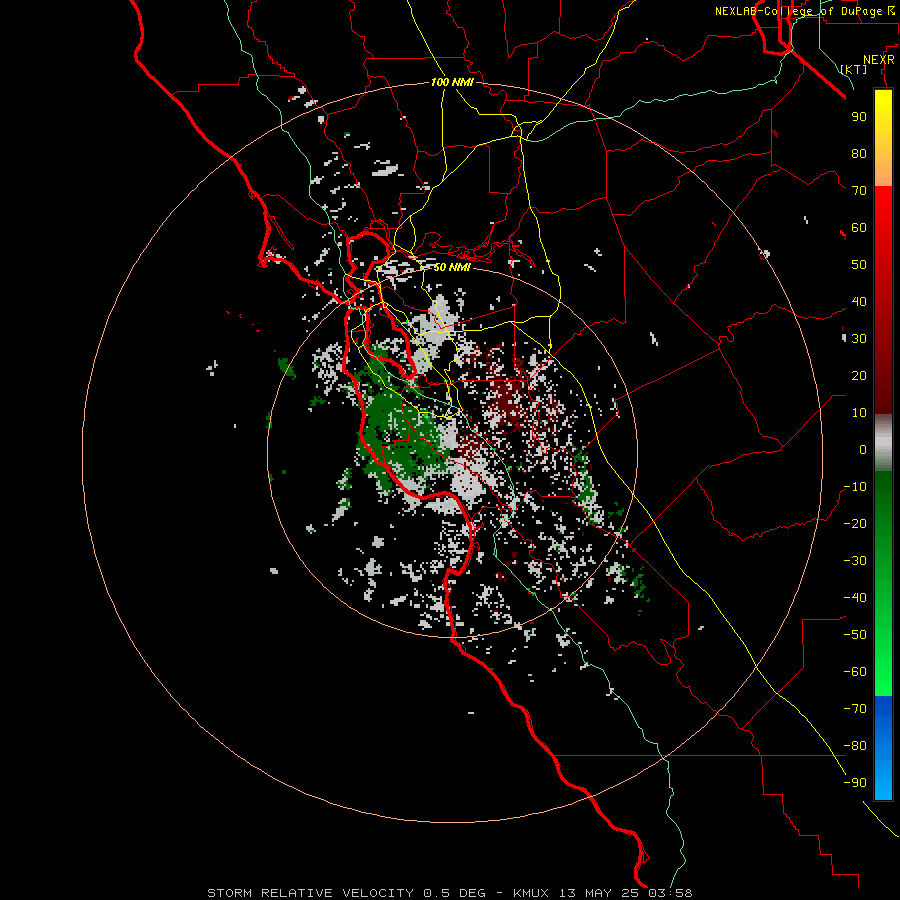Screen dimensions: 900x900
Task: Click the -10 value on velocity scale
Action: pyautogui.click(x=855, y=487)
